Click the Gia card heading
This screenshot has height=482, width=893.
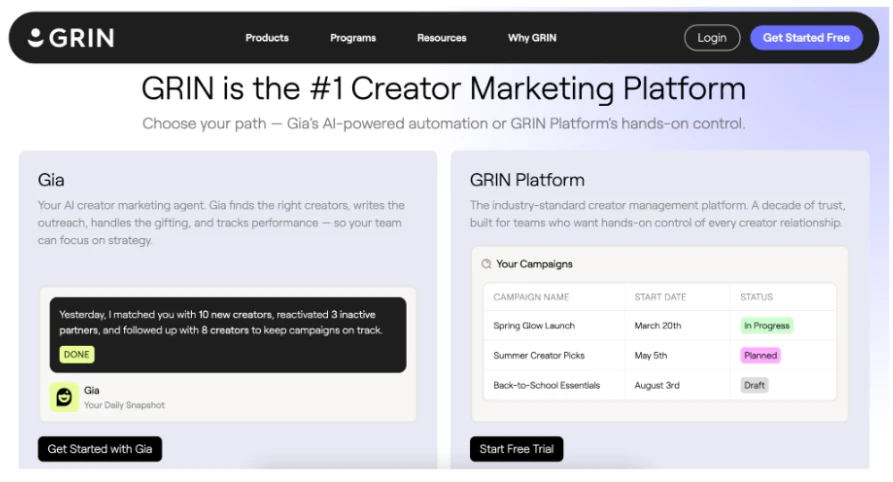pos(51,180)
